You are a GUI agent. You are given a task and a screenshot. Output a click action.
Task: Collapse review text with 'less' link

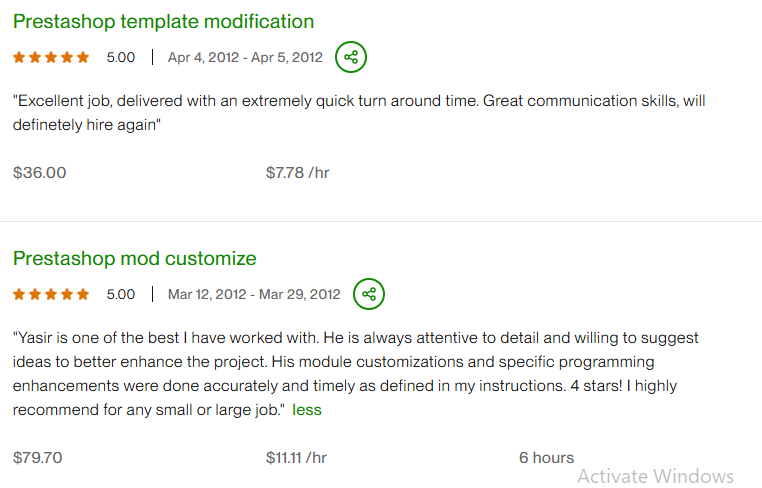[x=307, y=410]
